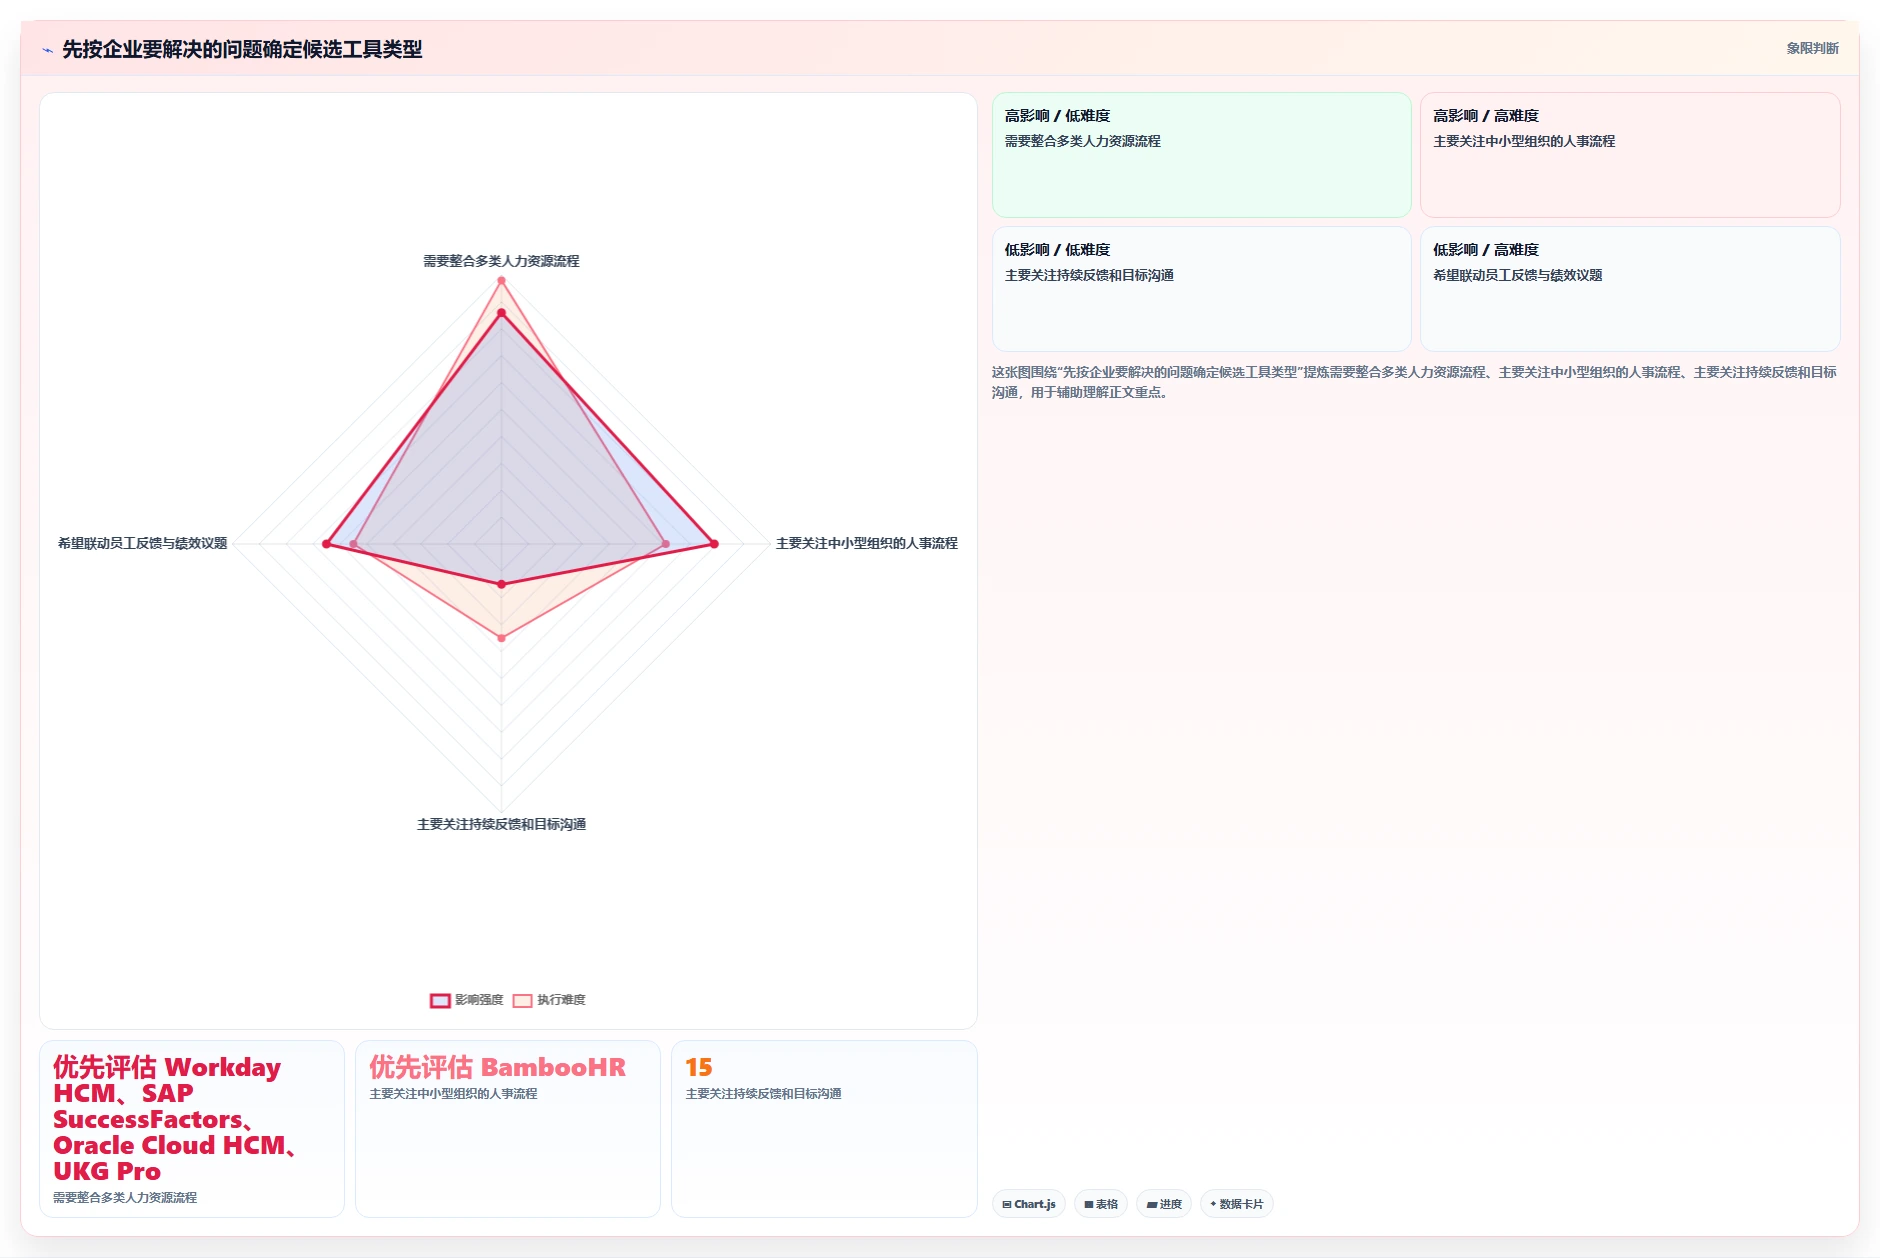Click radar axis label 主要关注中小型组织的人事流程
The width and height of the screenshot is (1880, 1258).
[867, 543]
